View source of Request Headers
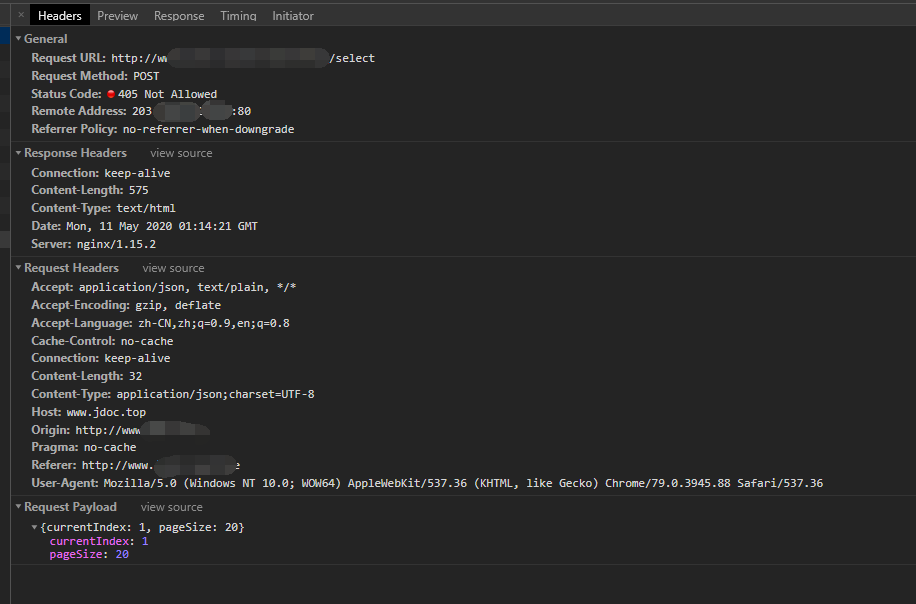This screenshot has width=916, height=604. pyautogui.click(x=174, y=268)
